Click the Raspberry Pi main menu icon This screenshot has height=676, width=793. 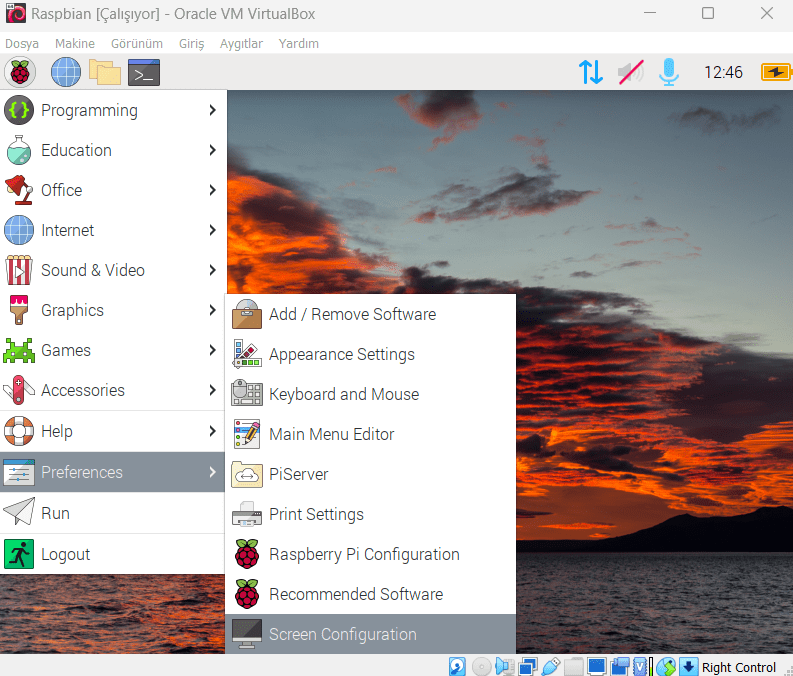click(x=20, y=72)
